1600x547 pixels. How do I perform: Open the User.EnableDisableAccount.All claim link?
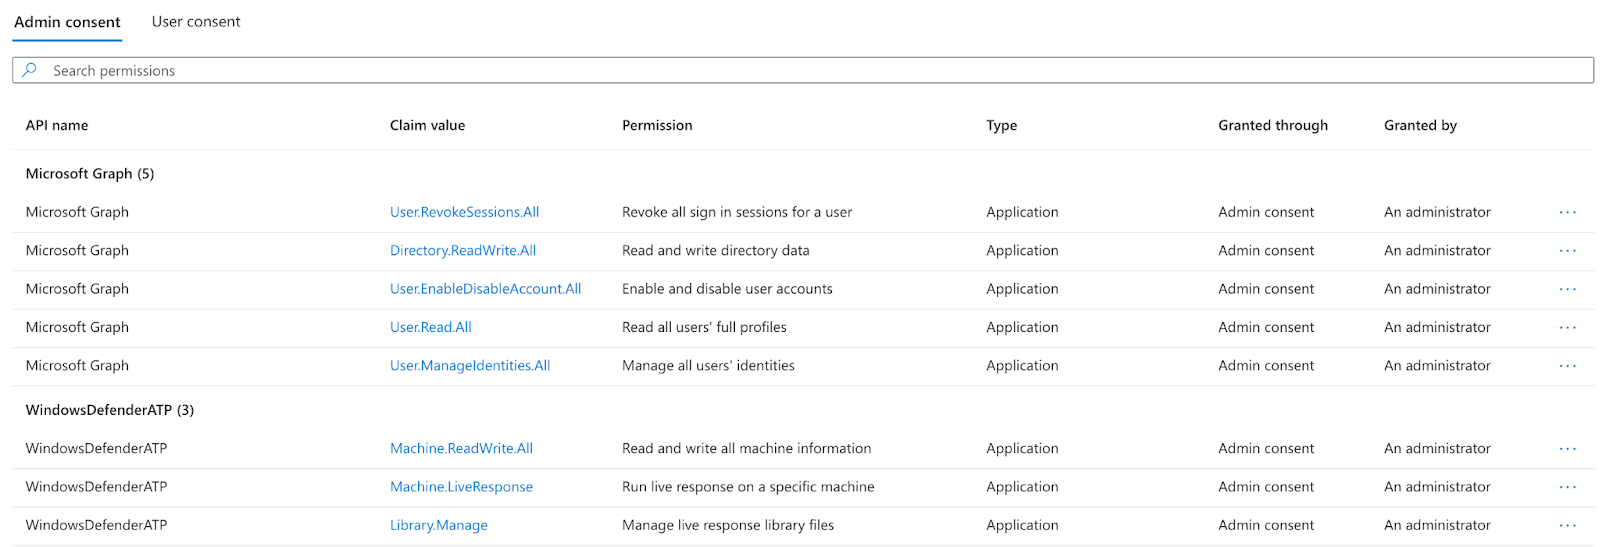click(x=485, y=289)
